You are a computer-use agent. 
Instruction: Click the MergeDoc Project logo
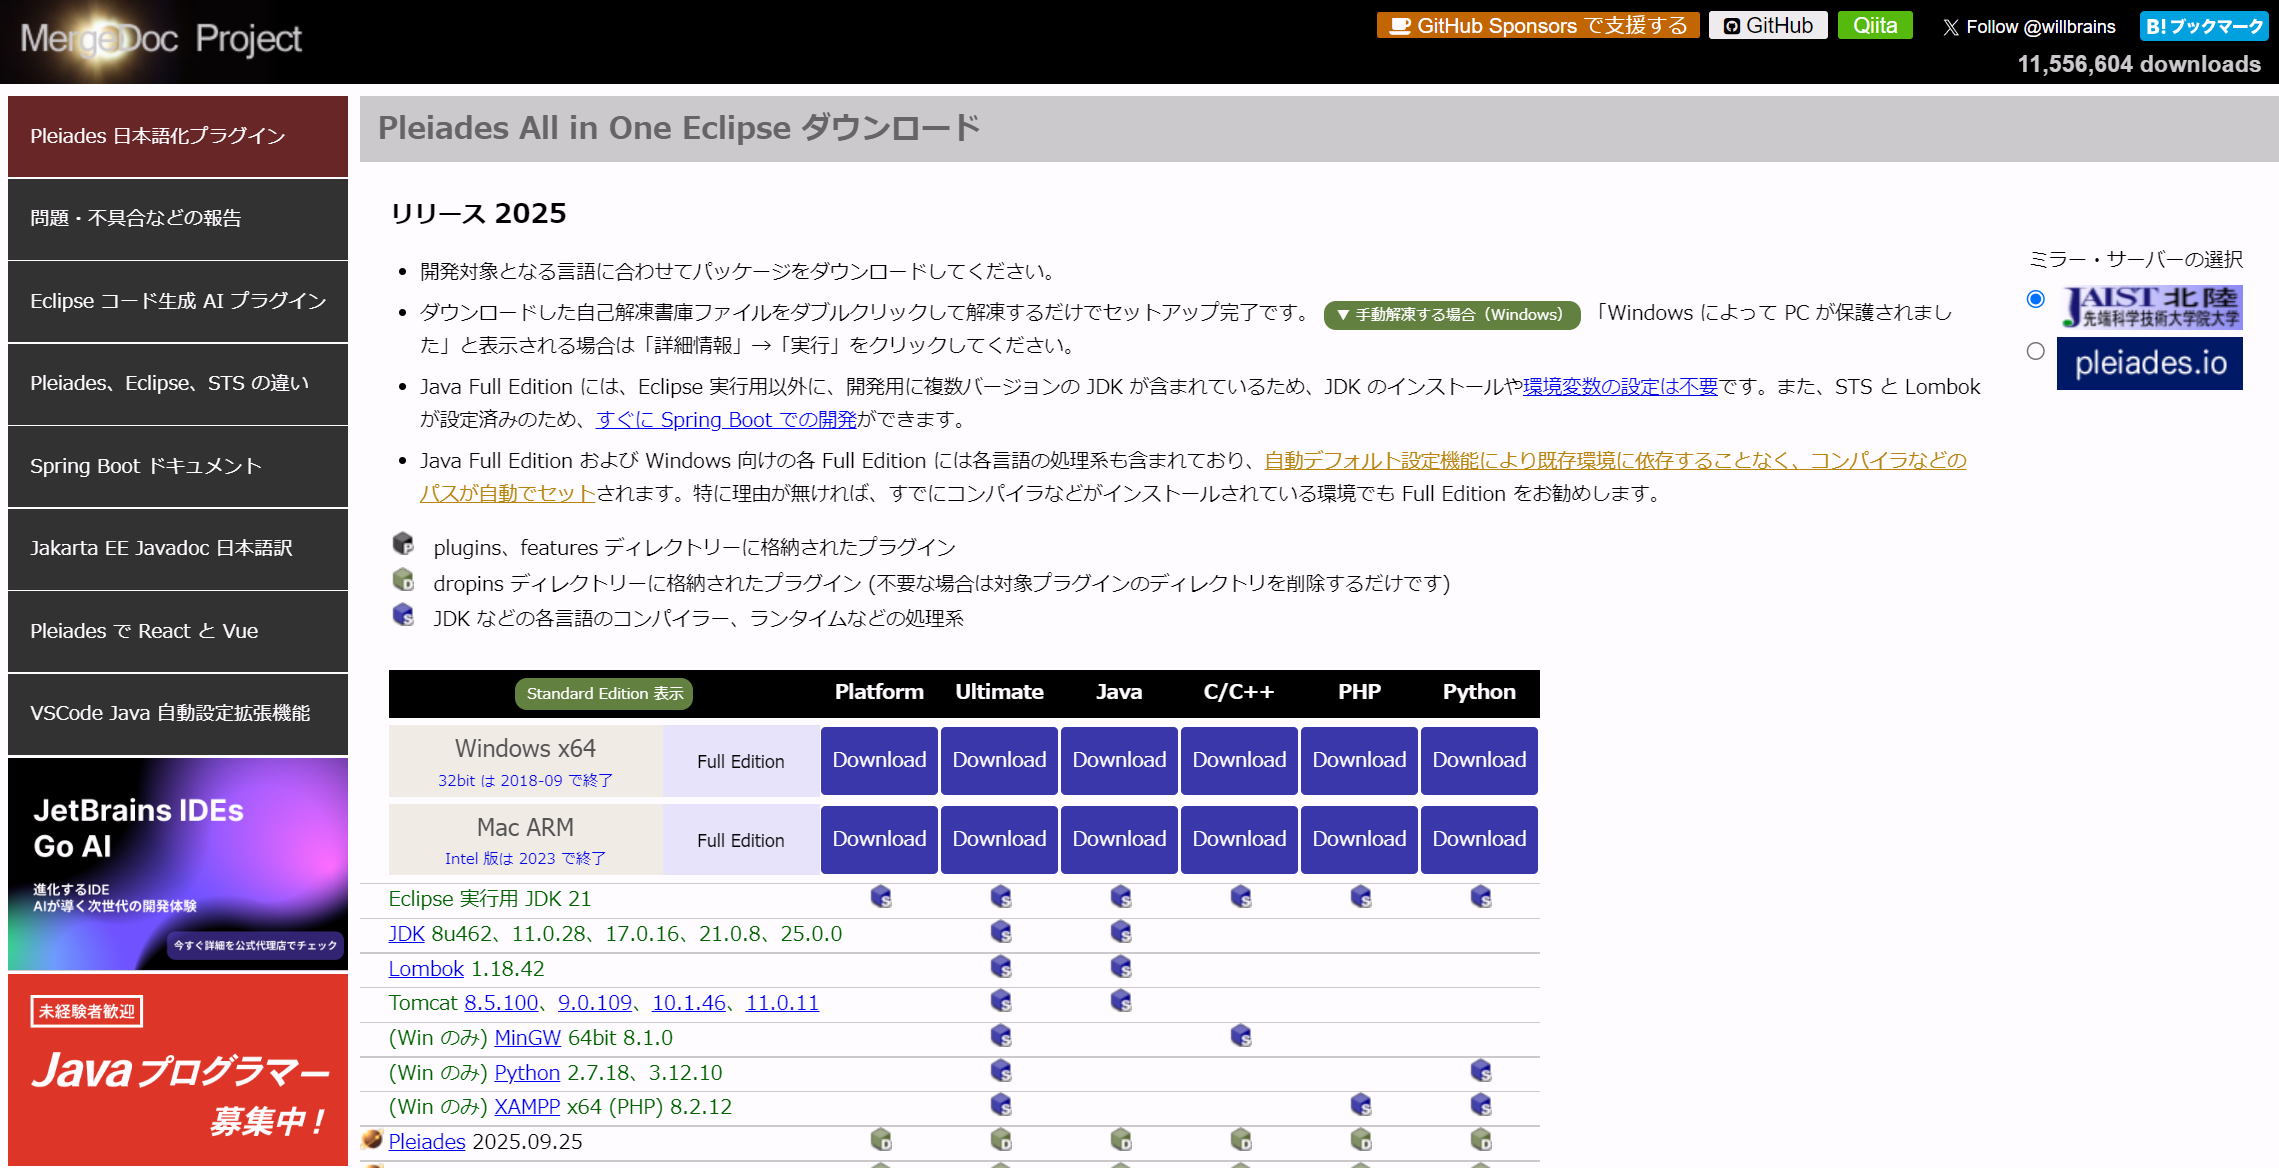pyautogui.click(x=160, y=39)
